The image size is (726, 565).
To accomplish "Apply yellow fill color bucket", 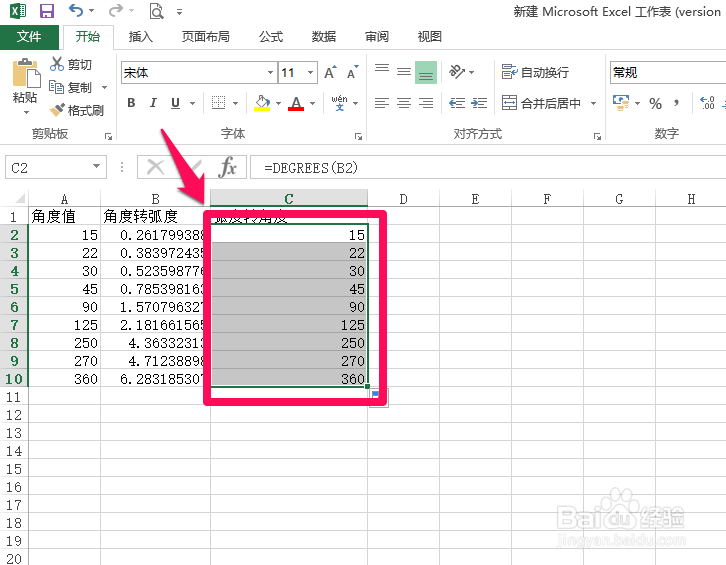I will [x=262, y=103].
